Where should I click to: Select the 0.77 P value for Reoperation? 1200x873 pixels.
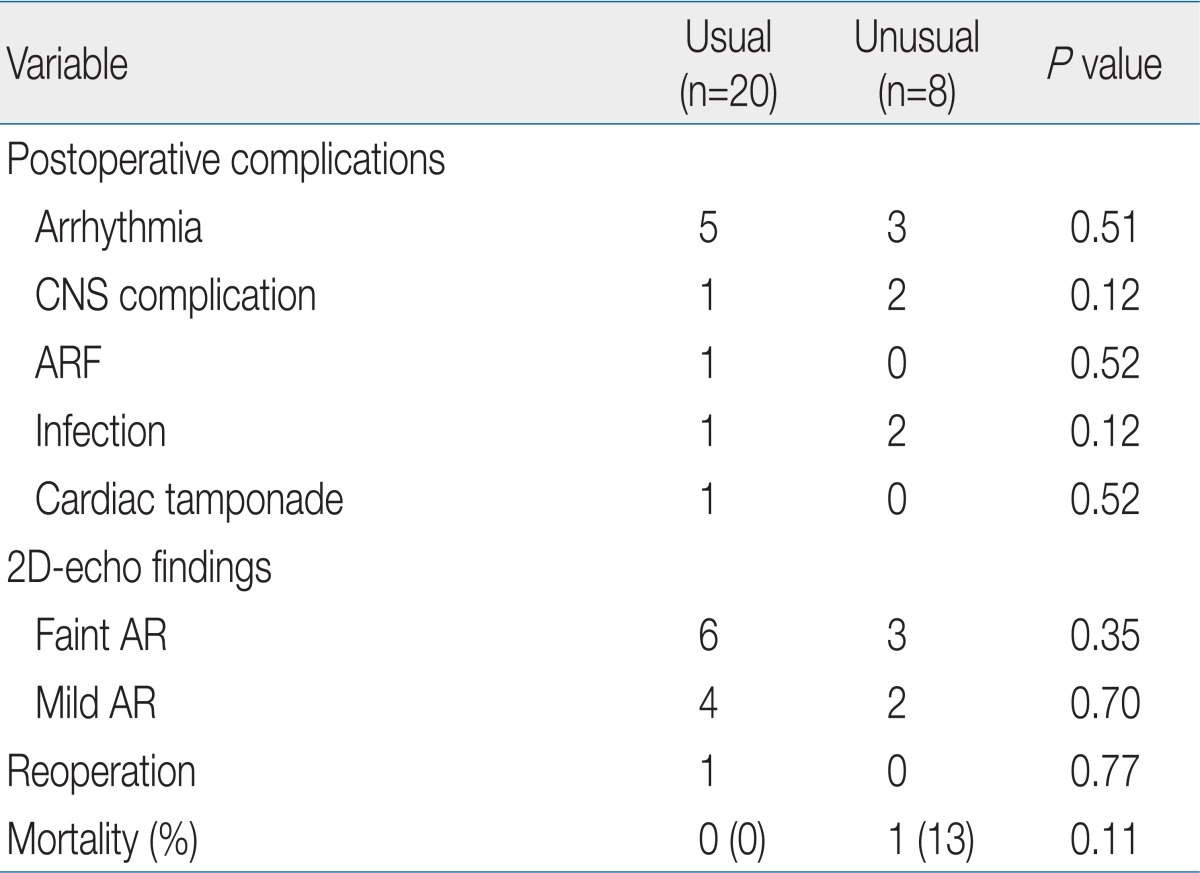click(1100, 772)
